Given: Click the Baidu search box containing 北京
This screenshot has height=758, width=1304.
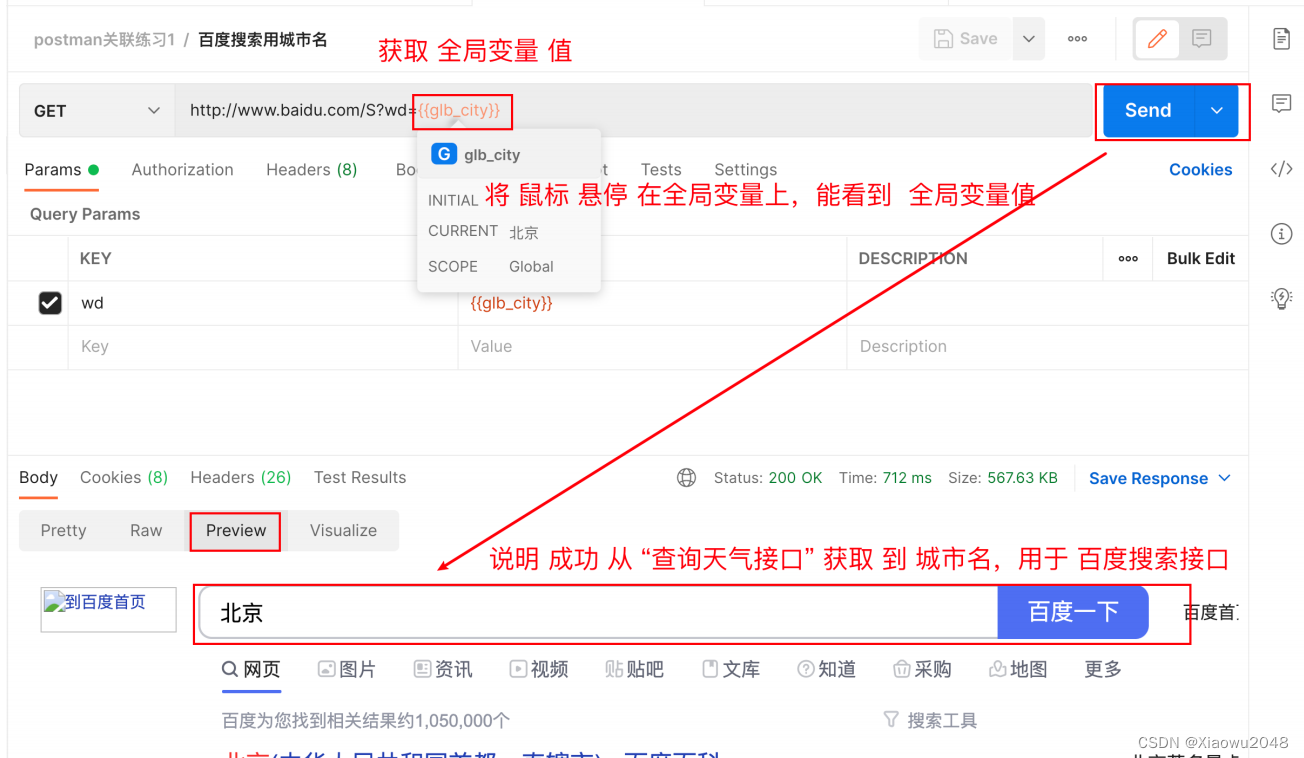Looking at the screenshot, I should coord(599,613).
